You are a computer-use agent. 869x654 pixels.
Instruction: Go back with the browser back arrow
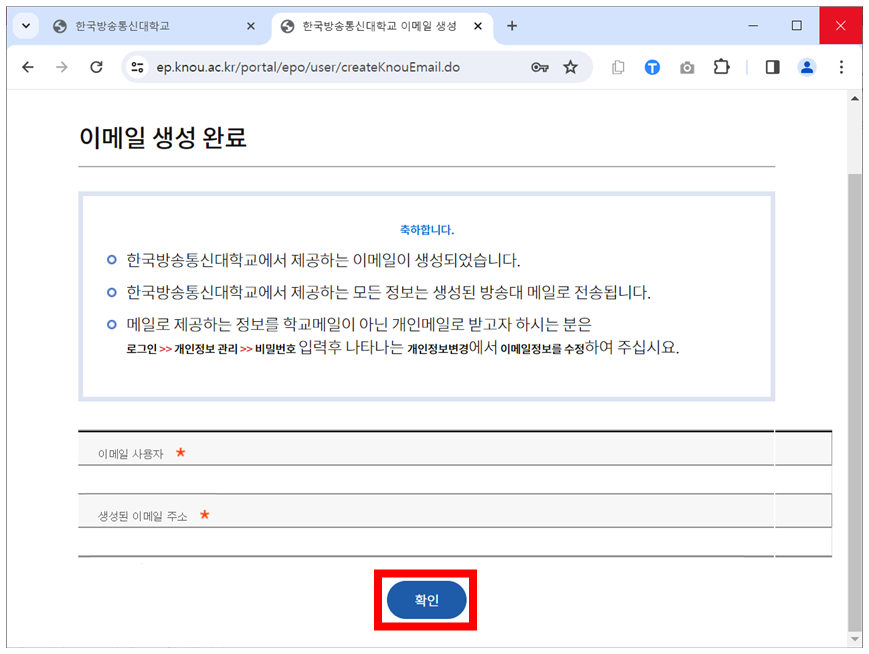coord(28,67)
